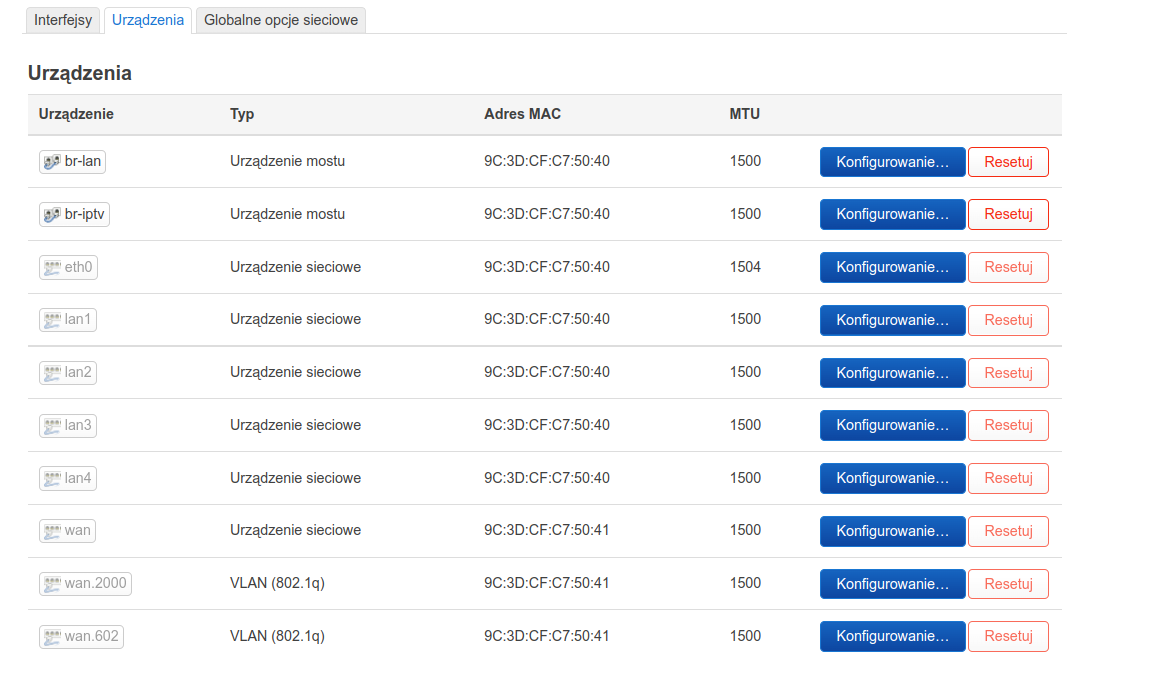Click the lan4 network device icon
Screen dimensions: 1149x674
pos(52,478)
